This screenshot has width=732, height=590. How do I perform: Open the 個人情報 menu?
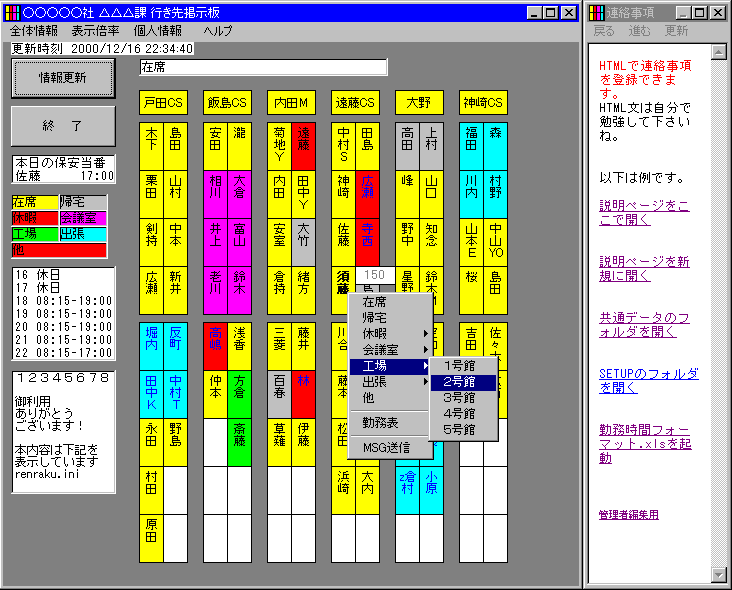[158, 31]
